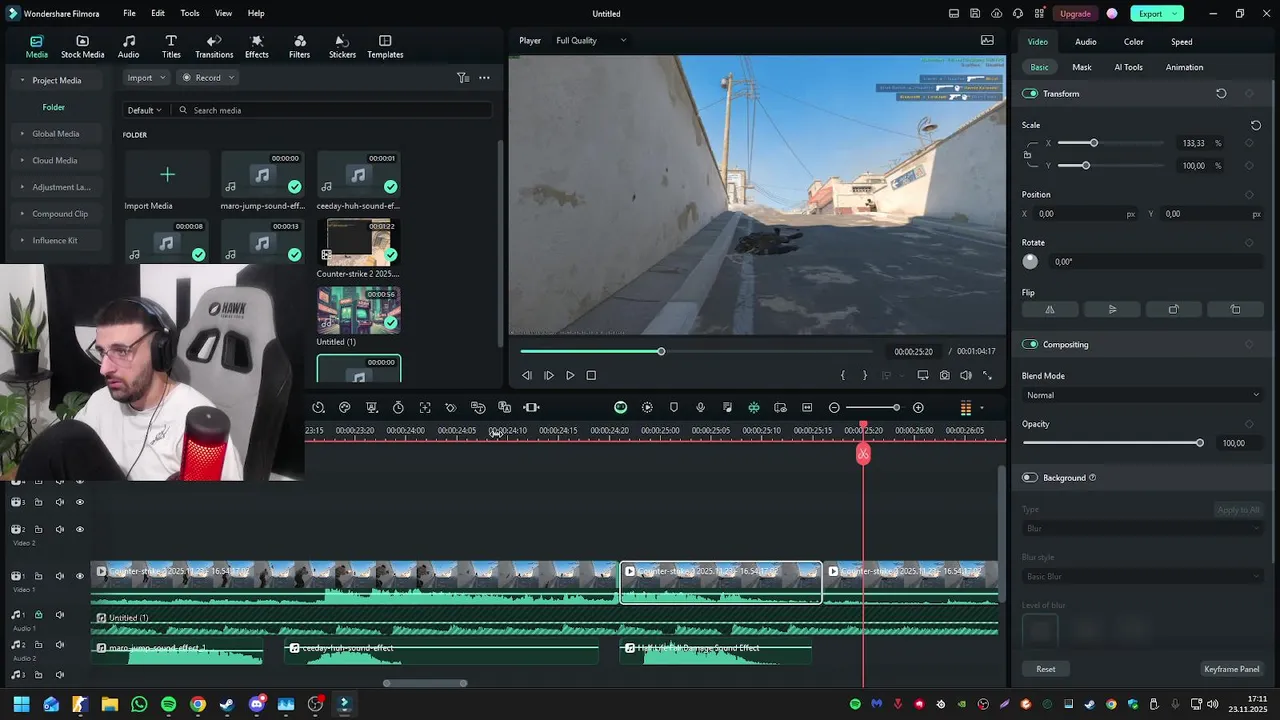
Task: Open the Keyframe Panel
Action: (x=1231, y=669)
